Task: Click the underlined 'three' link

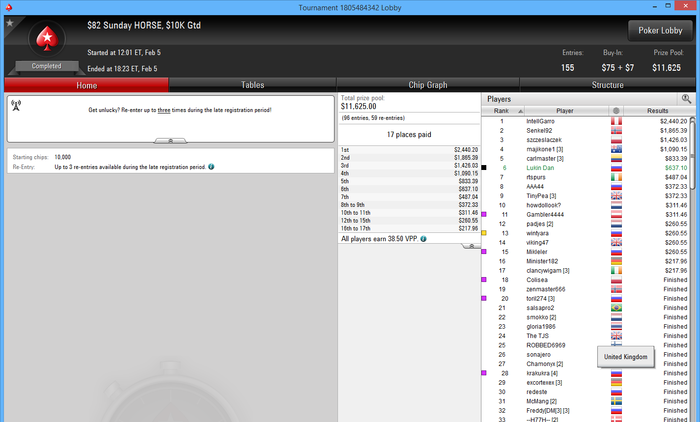Action: 164,110
